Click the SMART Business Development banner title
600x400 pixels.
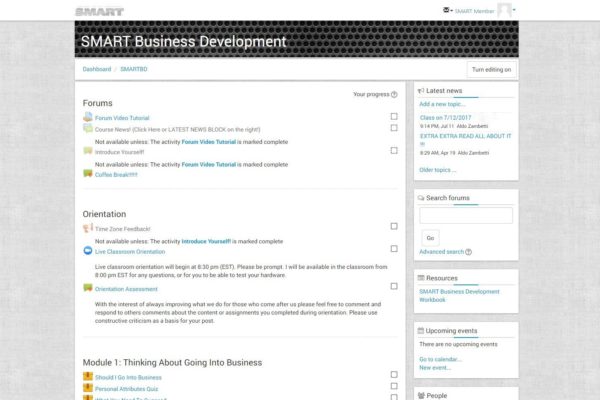point(183,41)
